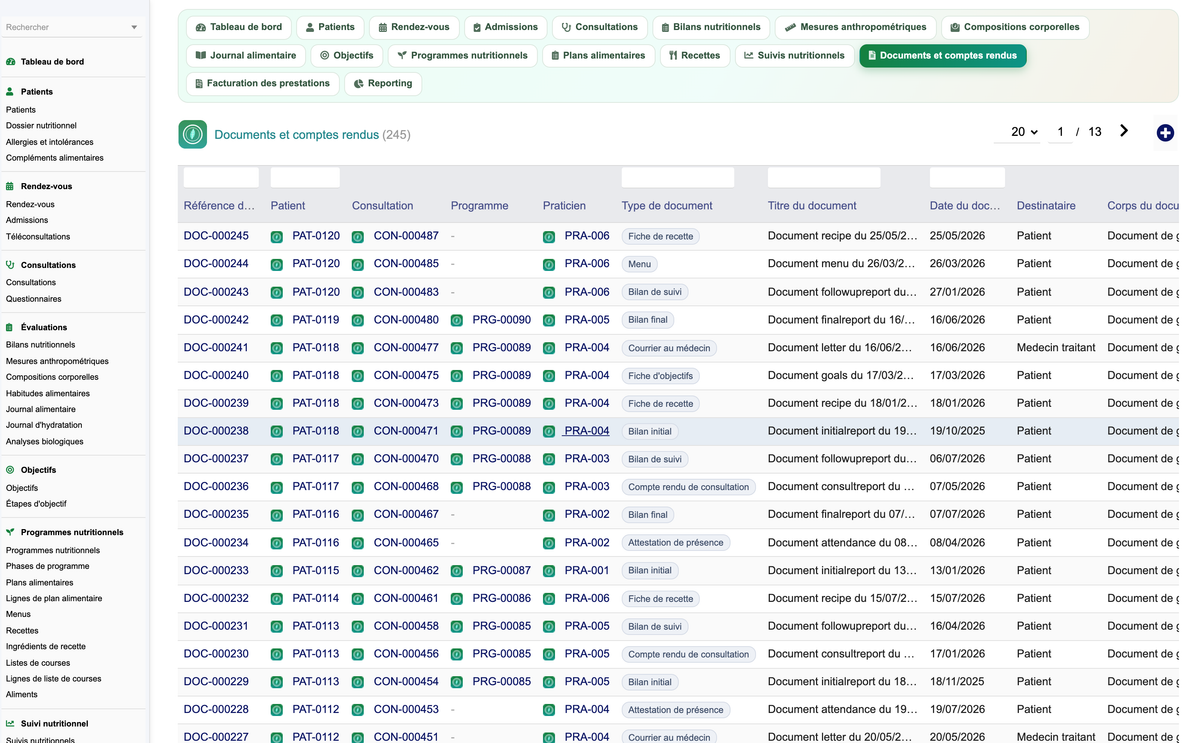This screenshot has height=743, width=1200.
Task: Sort by the Destinataire column header
Action: tap(1046, 206)
